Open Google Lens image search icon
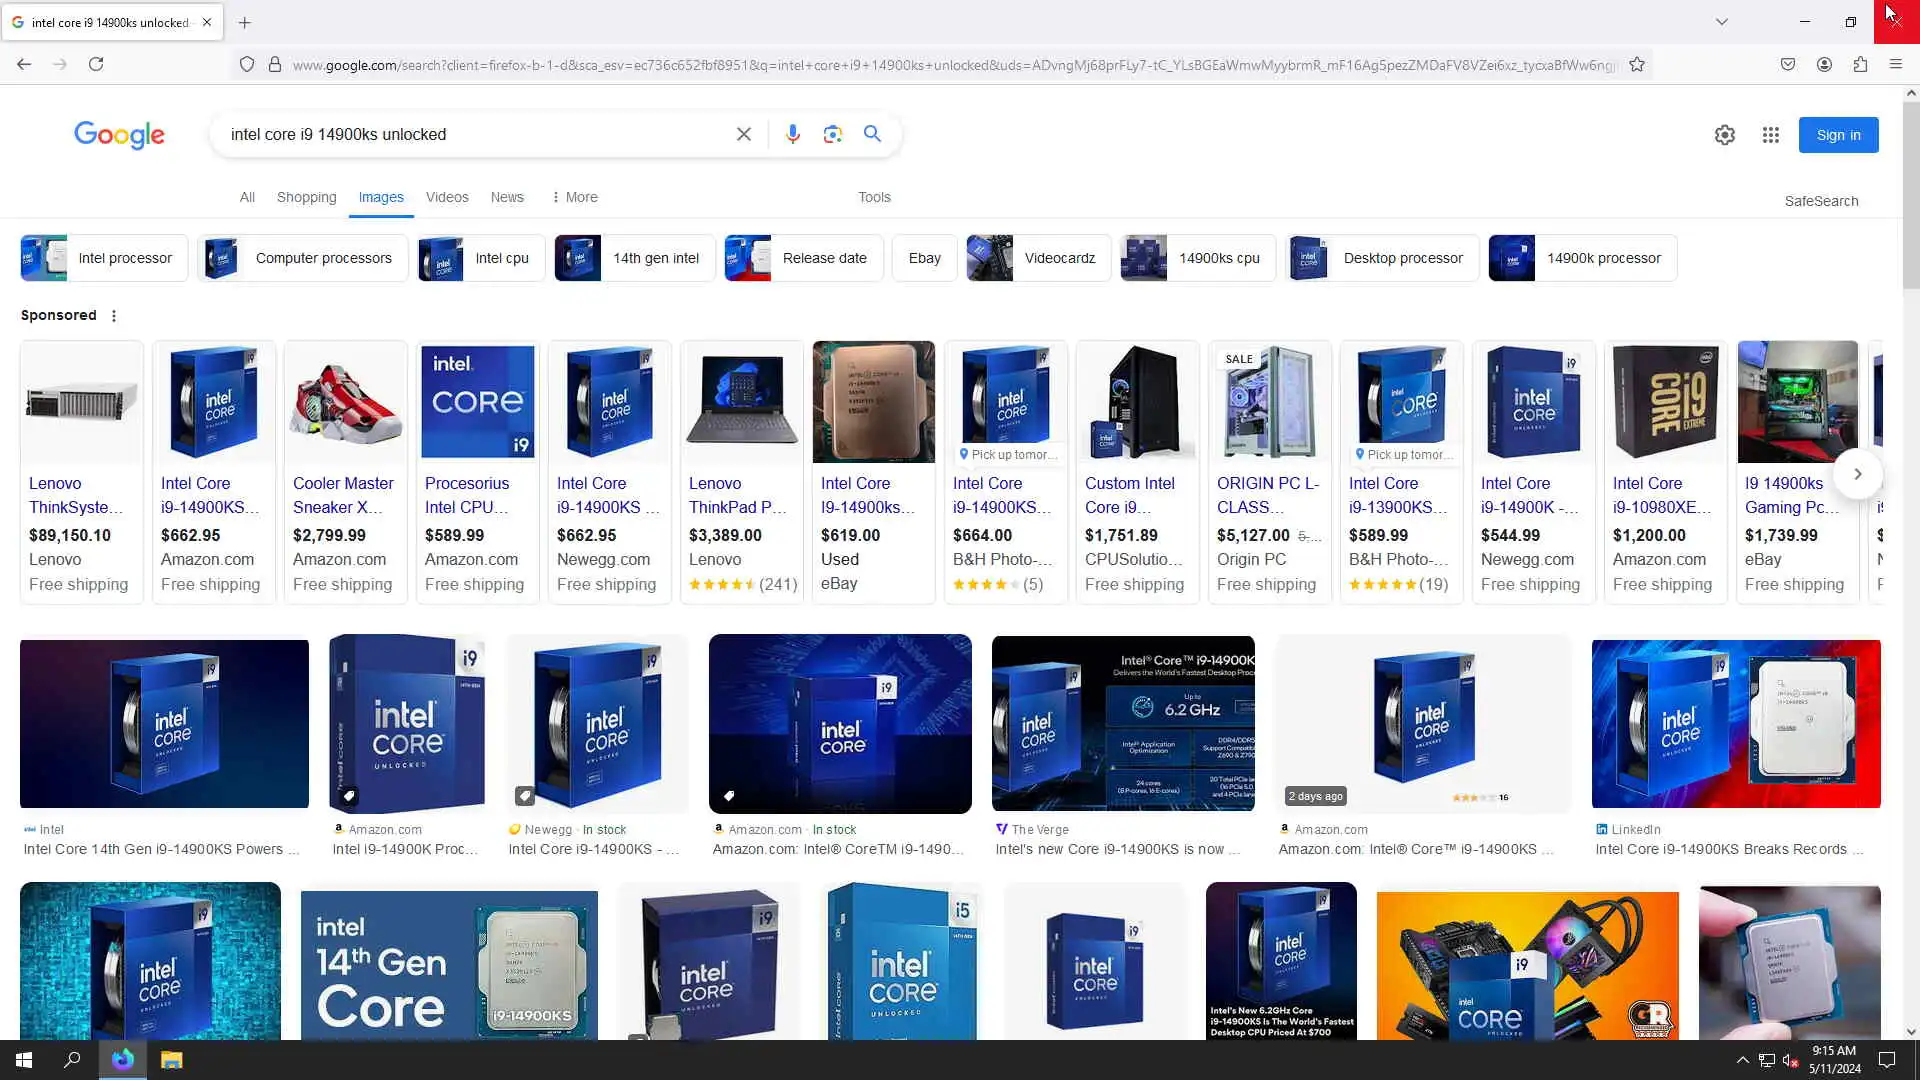Screen dimensions: 1920x1080 (832, 134)
